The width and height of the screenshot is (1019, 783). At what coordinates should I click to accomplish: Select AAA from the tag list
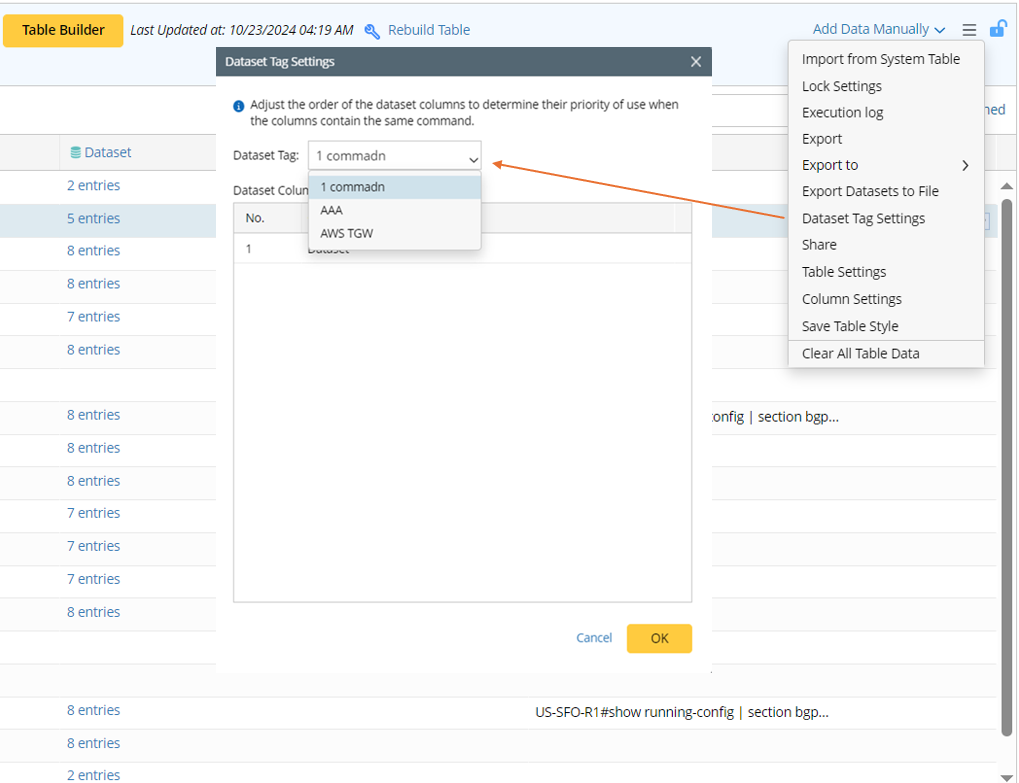click(x=332, y=210)
